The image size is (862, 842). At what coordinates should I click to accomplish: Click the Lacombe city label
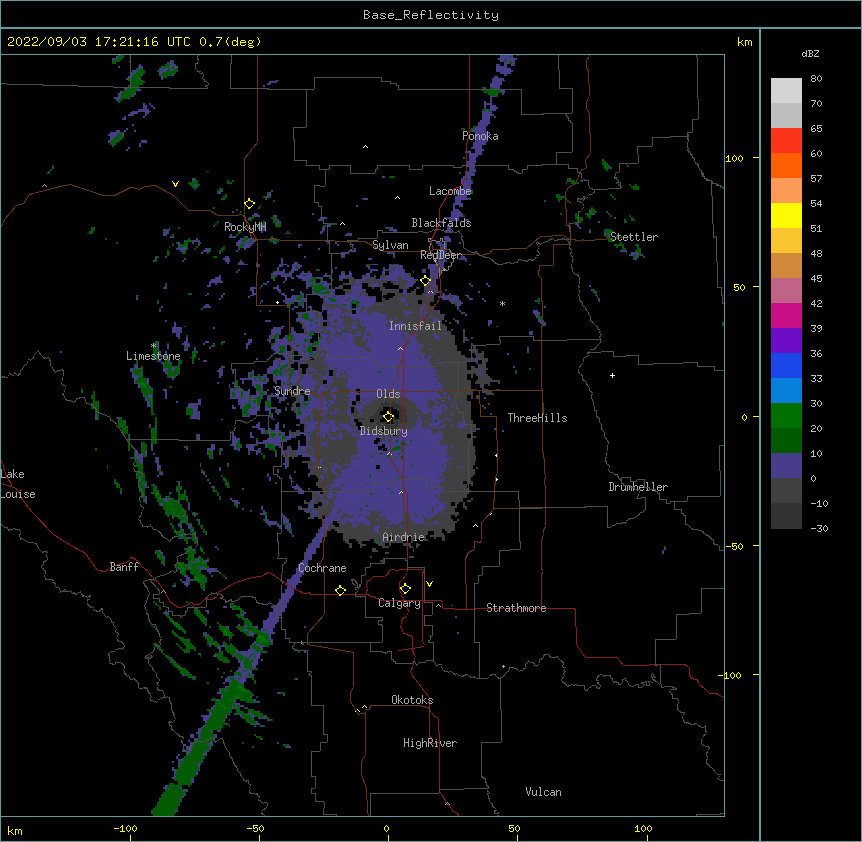[x=450, y=191]
